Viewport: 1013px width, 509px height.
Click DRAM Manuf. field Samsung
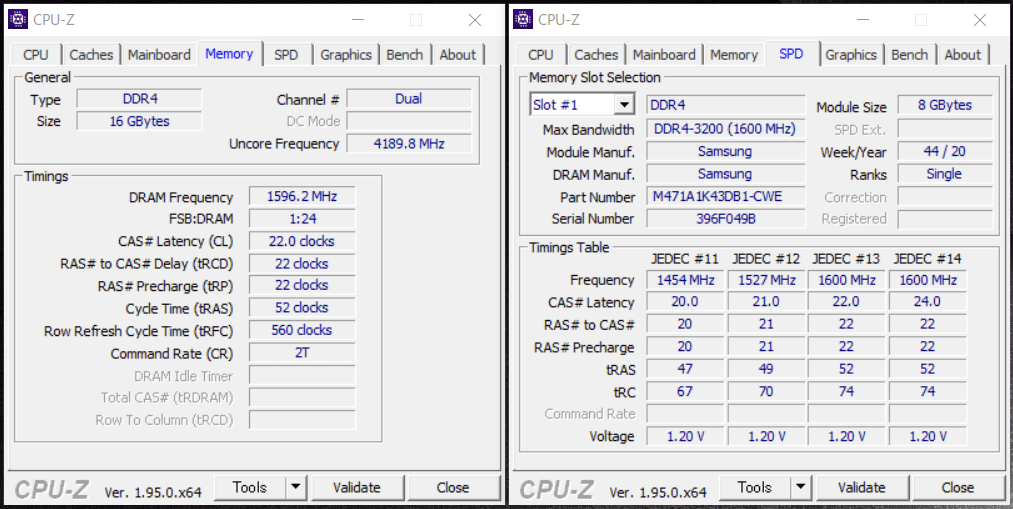[x=726, y=174]
